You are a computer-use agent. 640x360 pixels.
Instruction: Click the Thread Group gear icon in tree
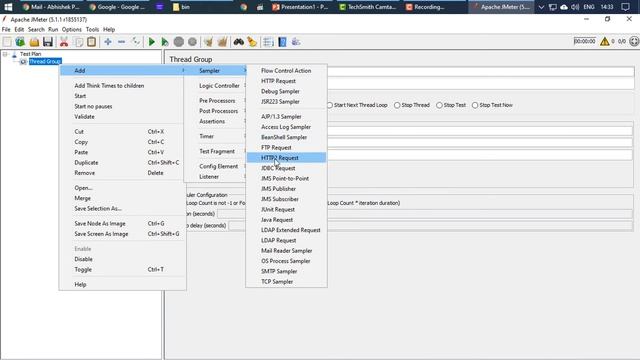(x=23, y=62)
